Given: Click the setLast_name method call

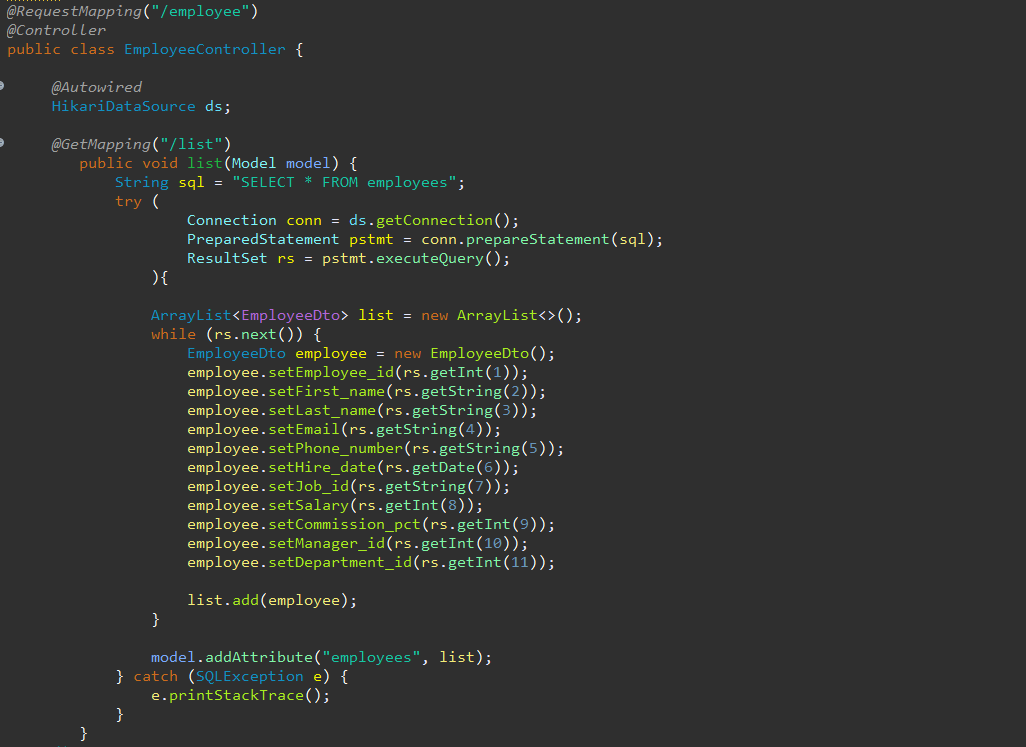Looking at the screenshot, I should pyautogui.click(x=322, y=410).
